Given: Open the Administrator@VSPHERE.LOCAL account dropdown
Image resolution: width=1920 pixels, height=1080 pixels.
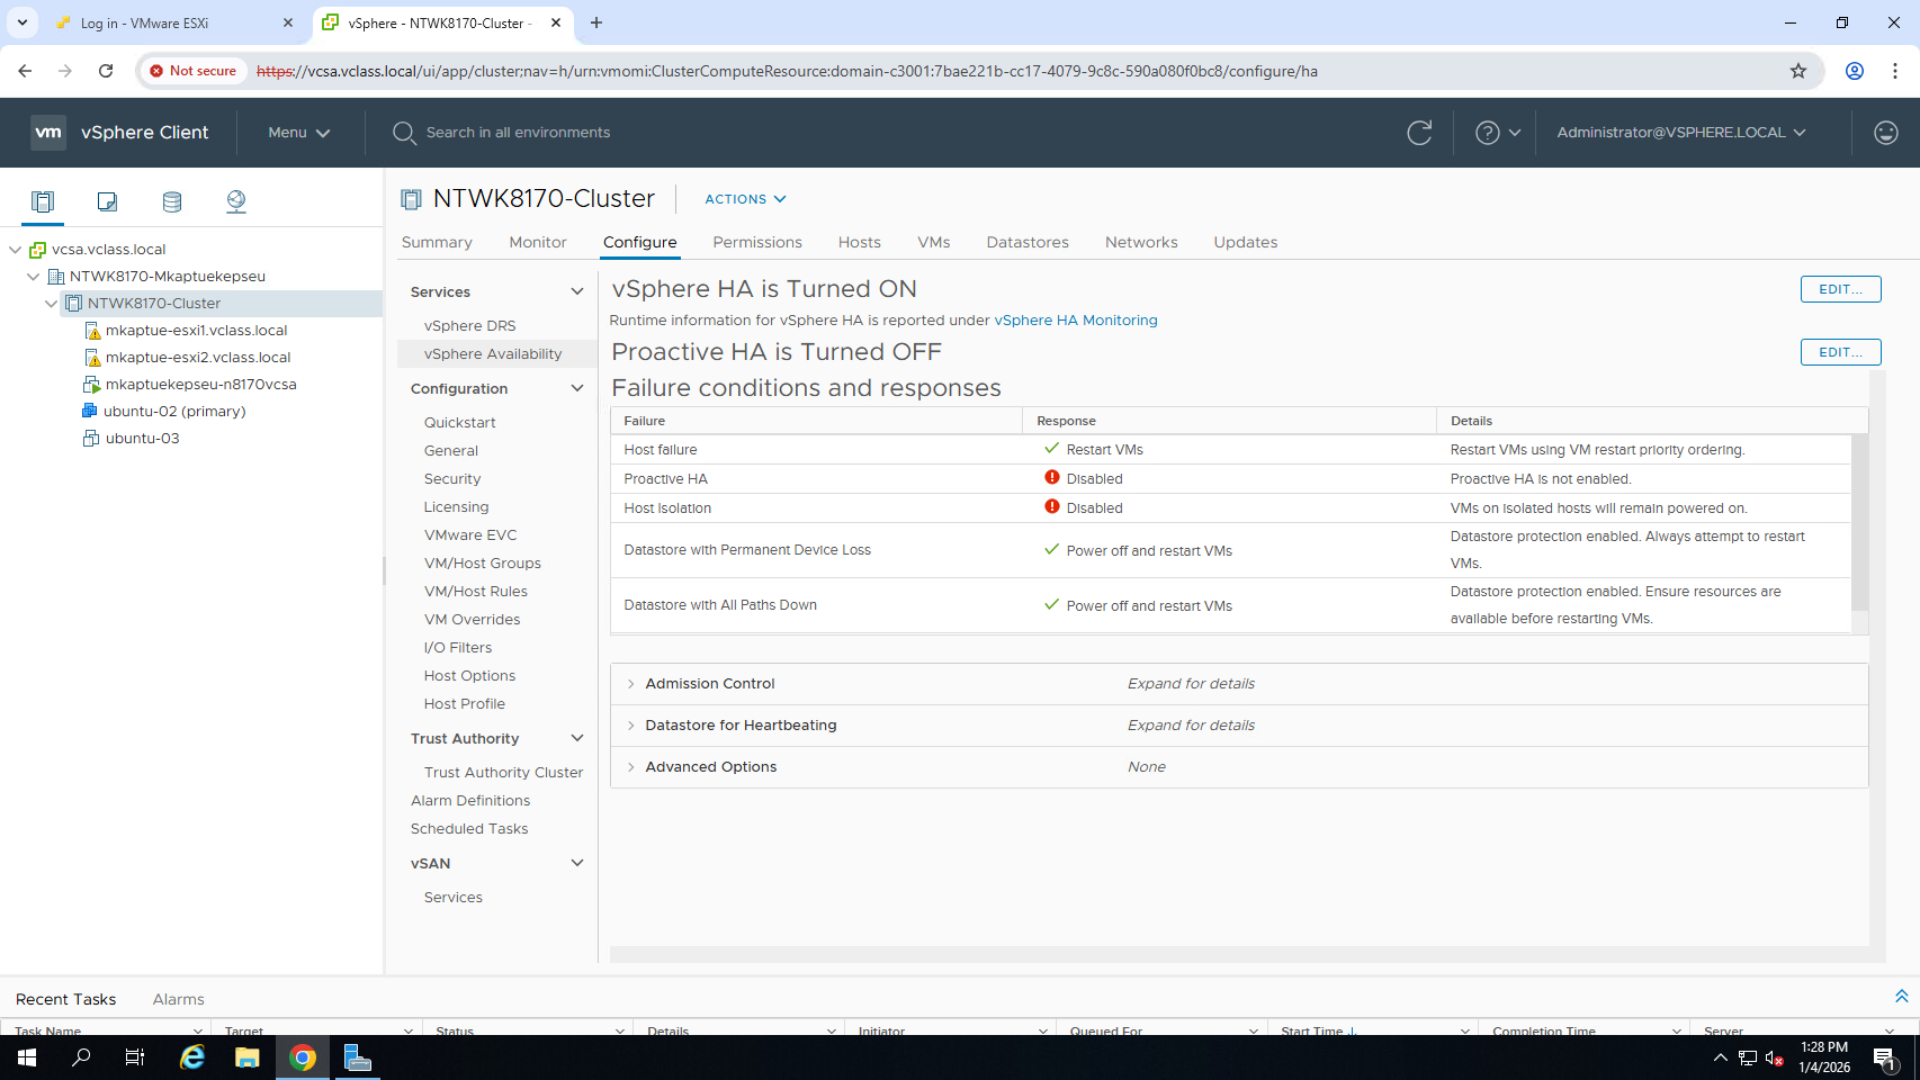Looking at the screenshot, I should pos(1680,132).
